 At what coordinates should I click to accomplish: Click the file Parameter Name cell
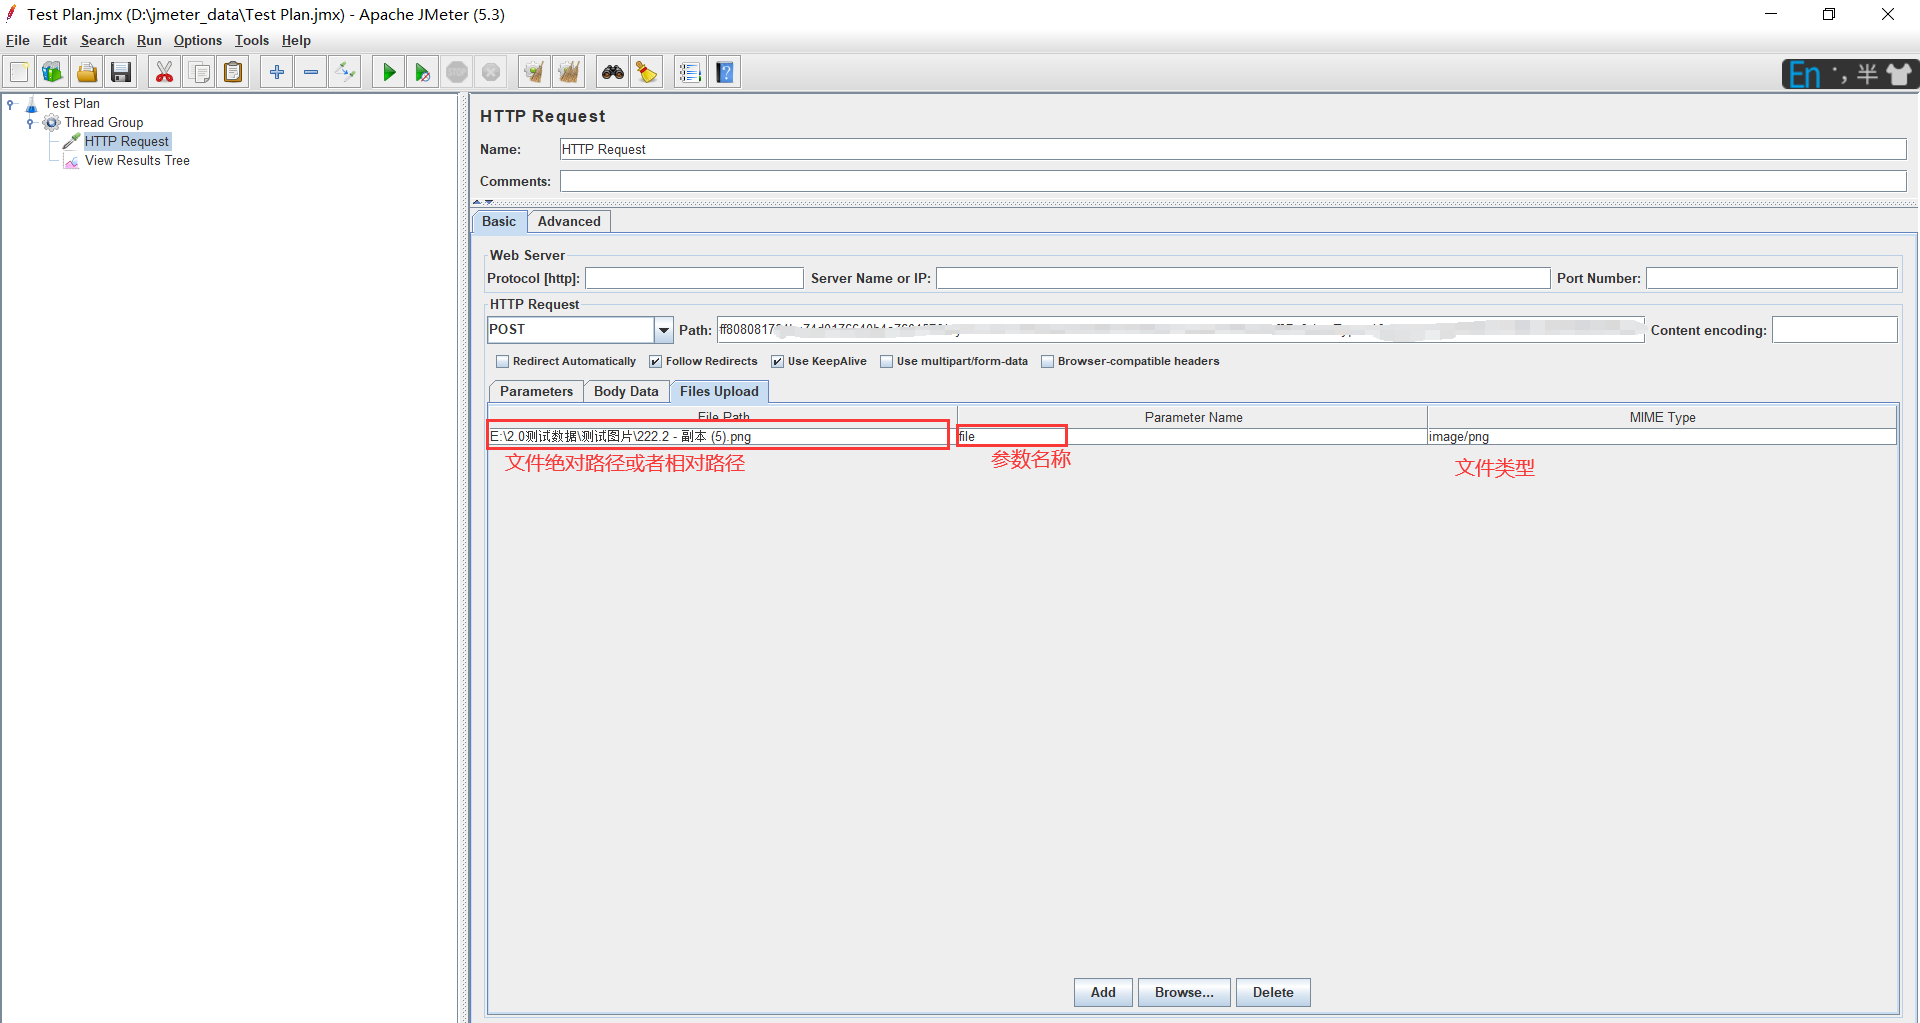[1192, 437]
